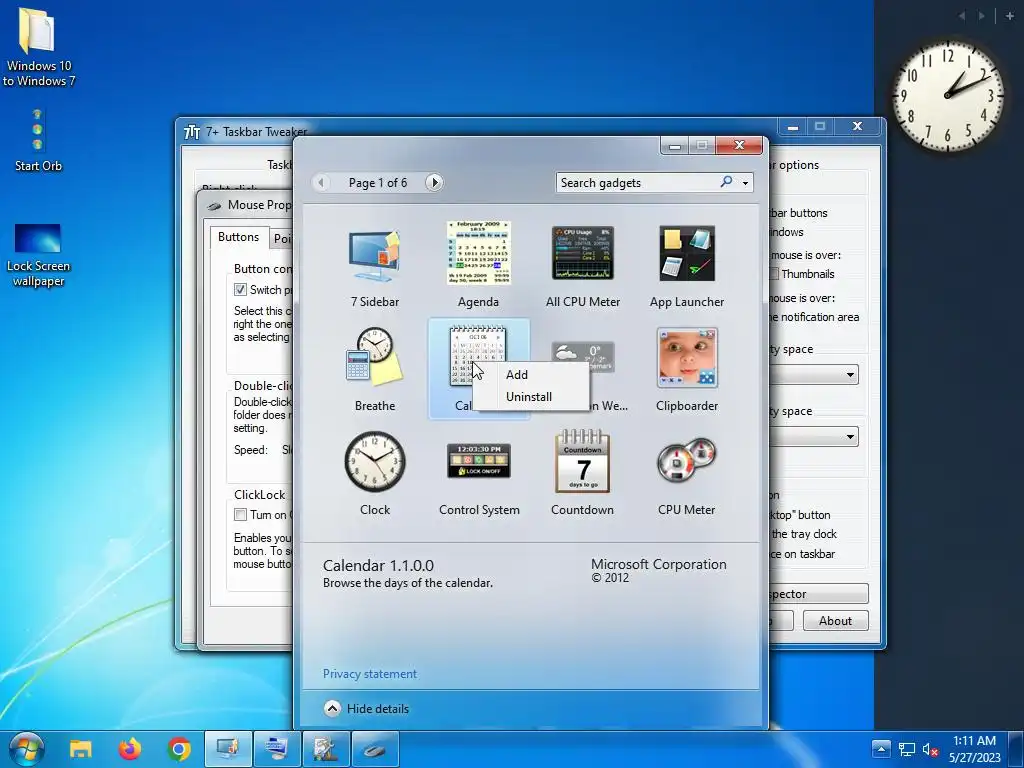Add a gadget with the sidebar plus button

[1010, 16]
